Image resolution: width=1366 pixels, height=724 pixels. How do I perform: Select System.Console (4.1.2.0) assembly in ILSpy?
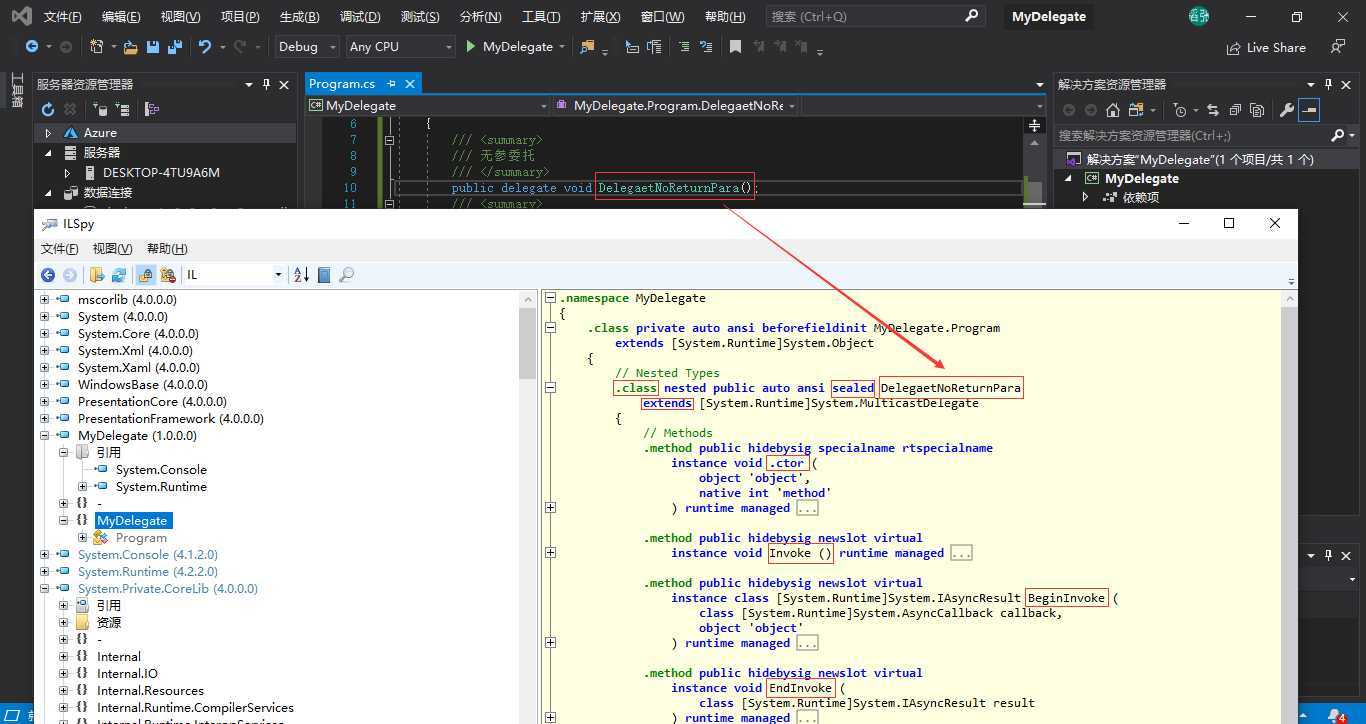coord(148,554)
